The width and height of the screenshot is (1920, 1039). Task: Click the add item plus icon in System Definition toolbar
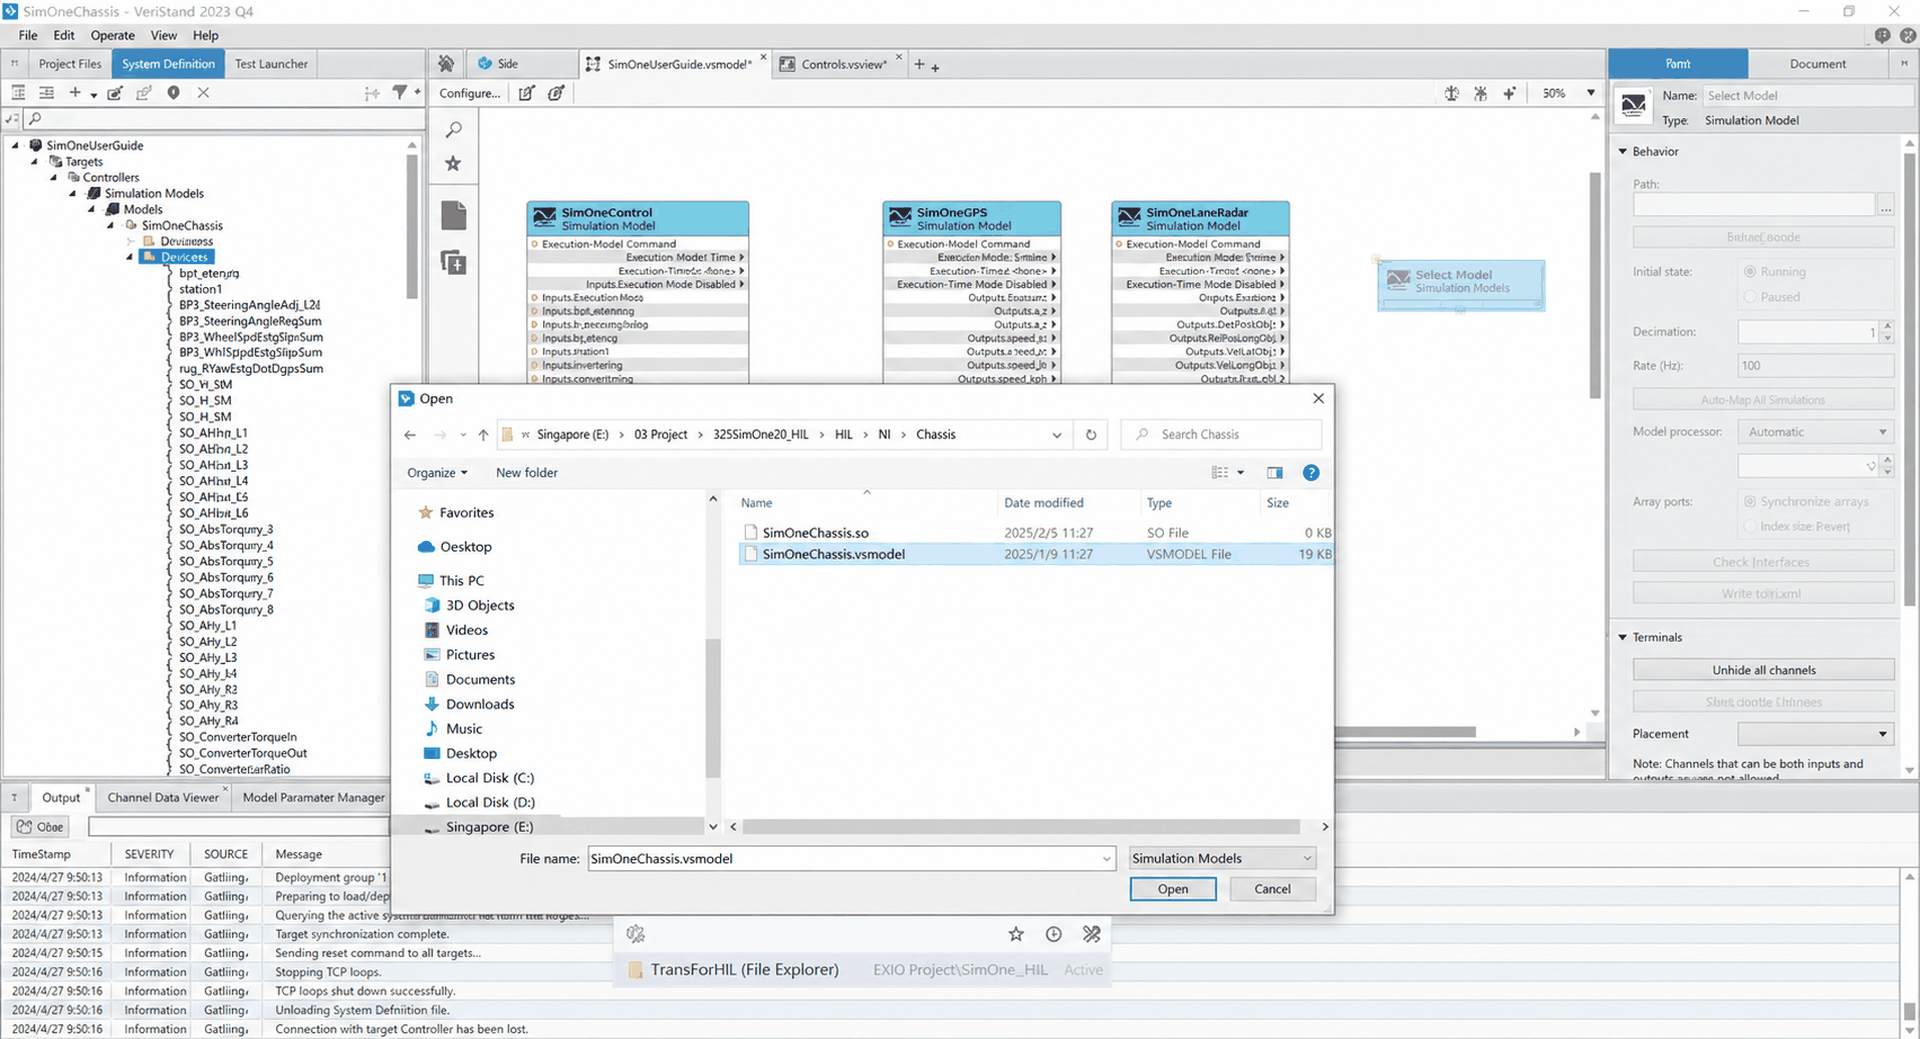tap(75, 92)
